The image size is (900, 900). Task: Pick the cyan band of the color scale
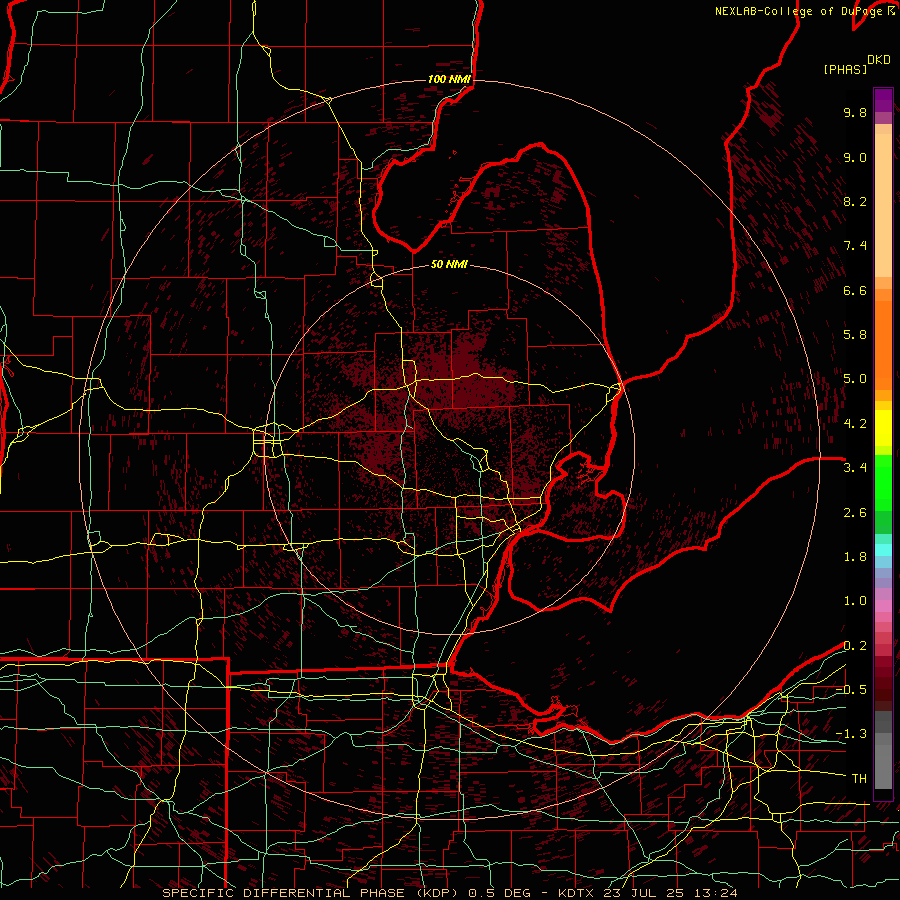(883, 550)
